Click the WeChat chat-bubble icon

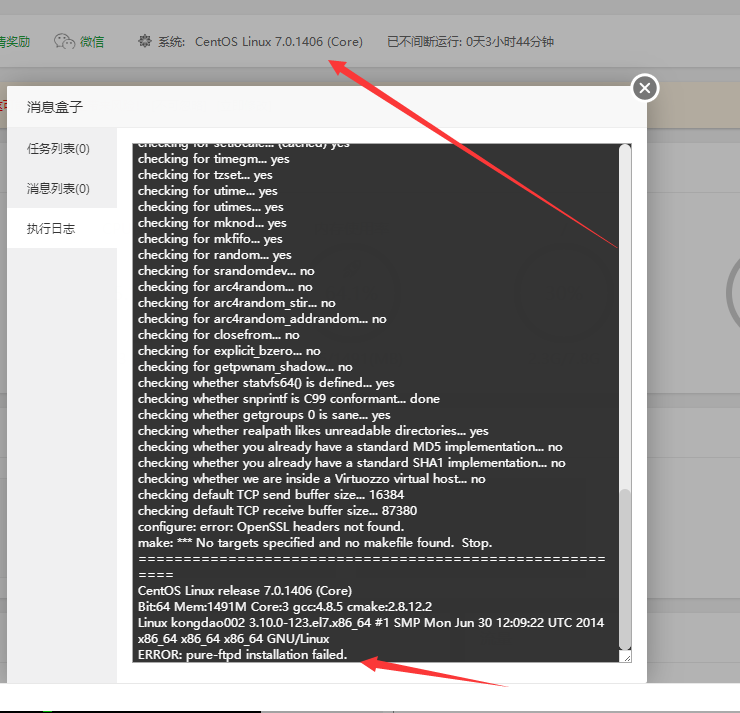click(x=64, y=42)
